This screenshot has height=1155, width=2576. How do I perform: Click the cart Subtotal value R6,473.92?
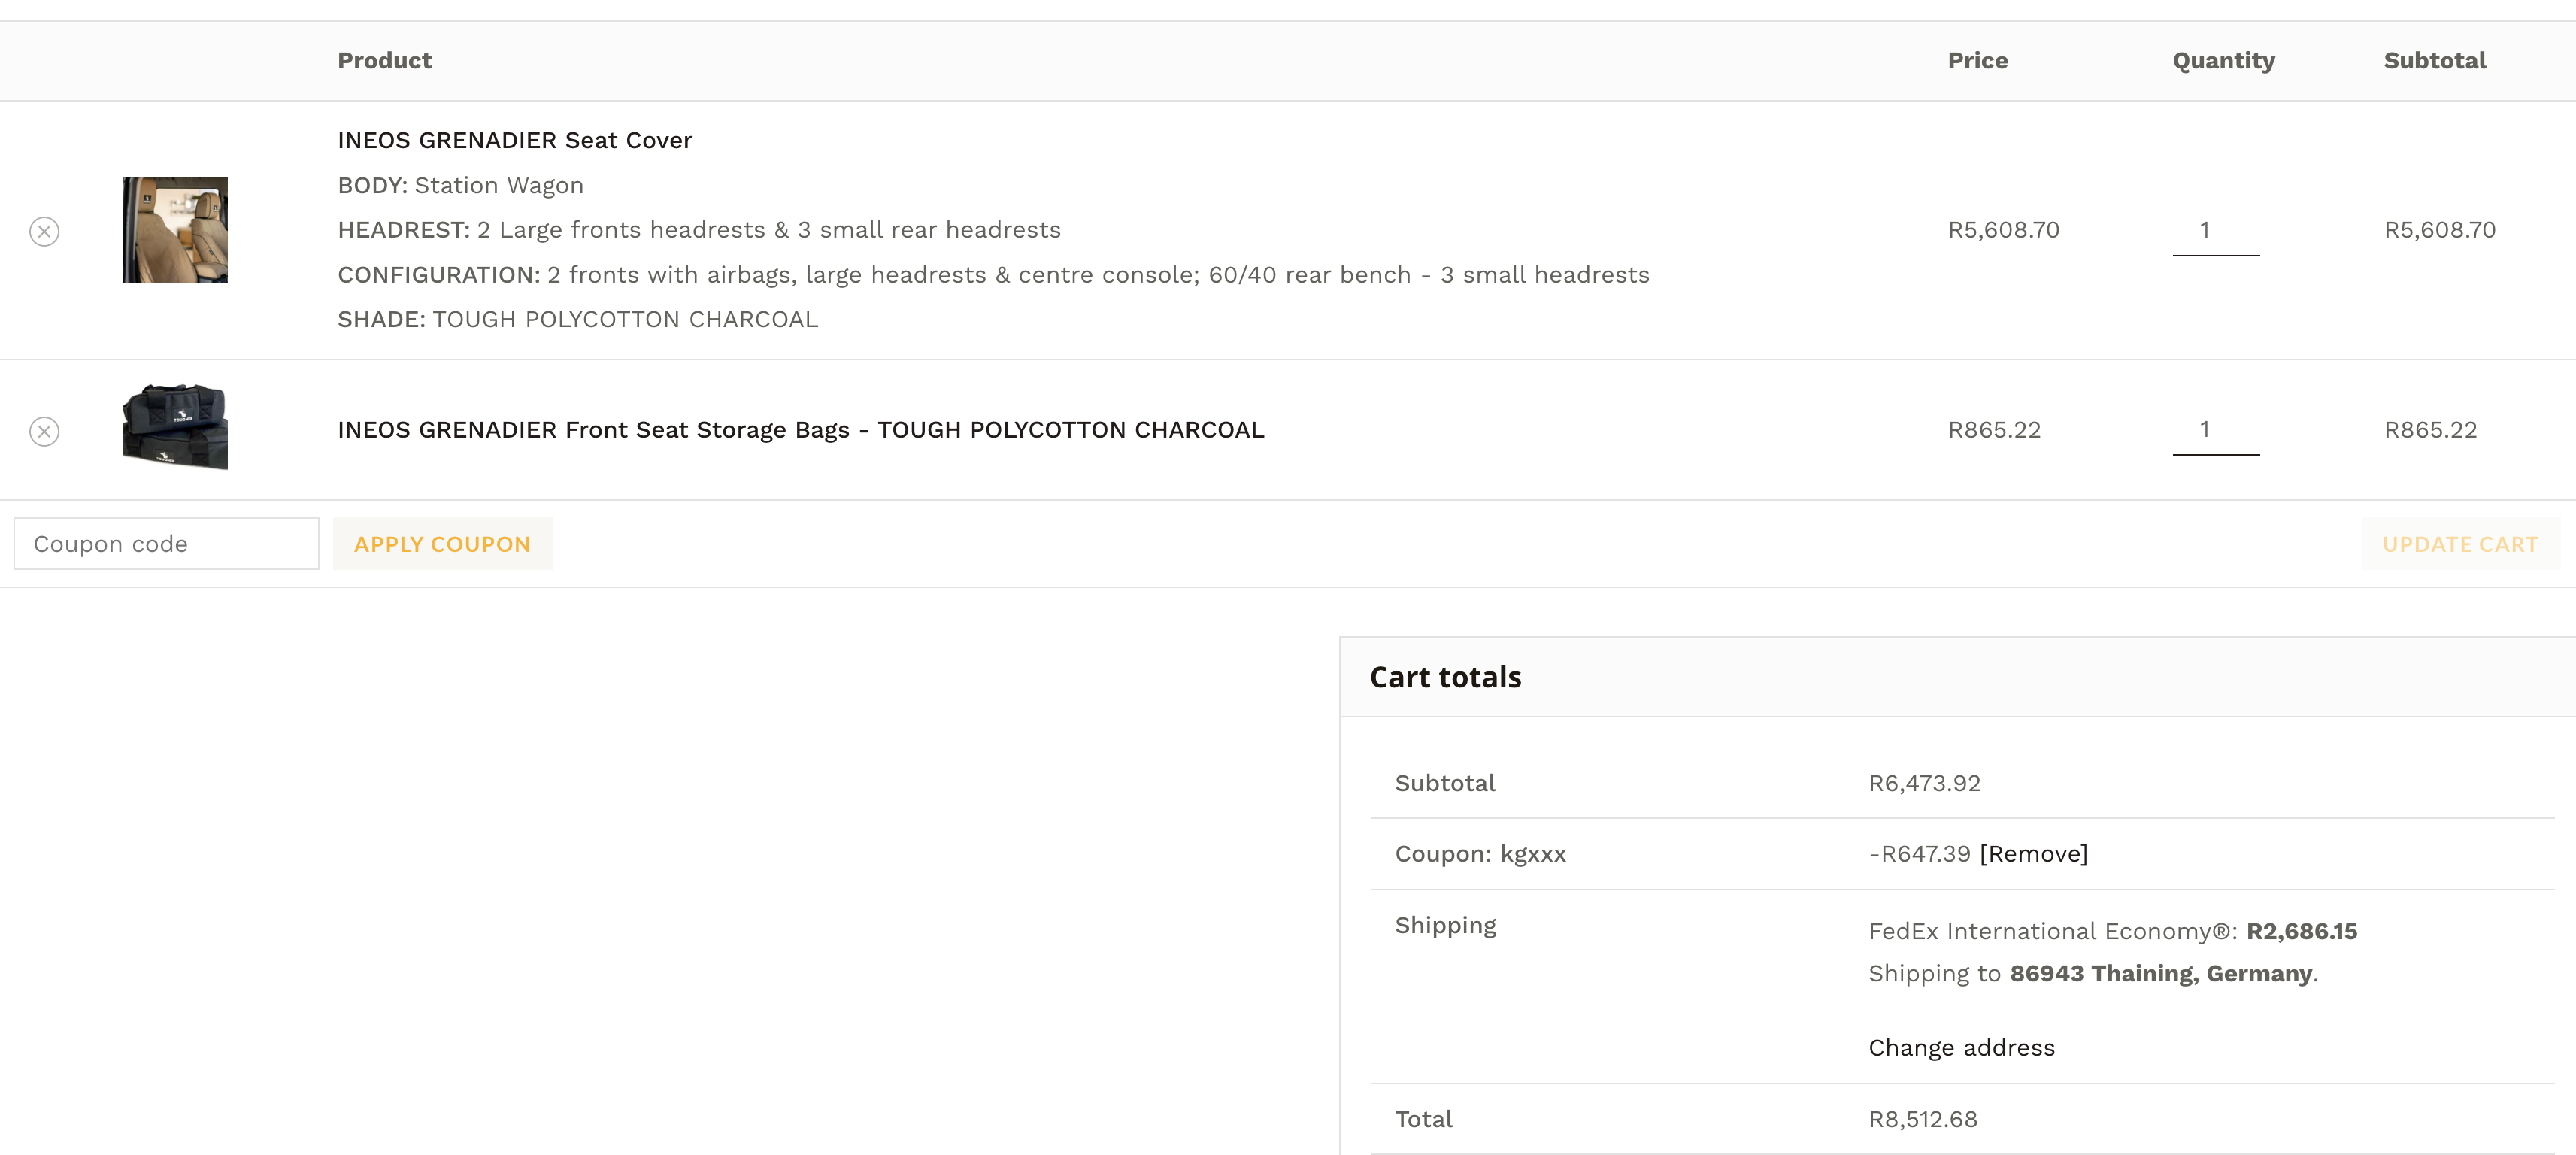pos(1925,783)
